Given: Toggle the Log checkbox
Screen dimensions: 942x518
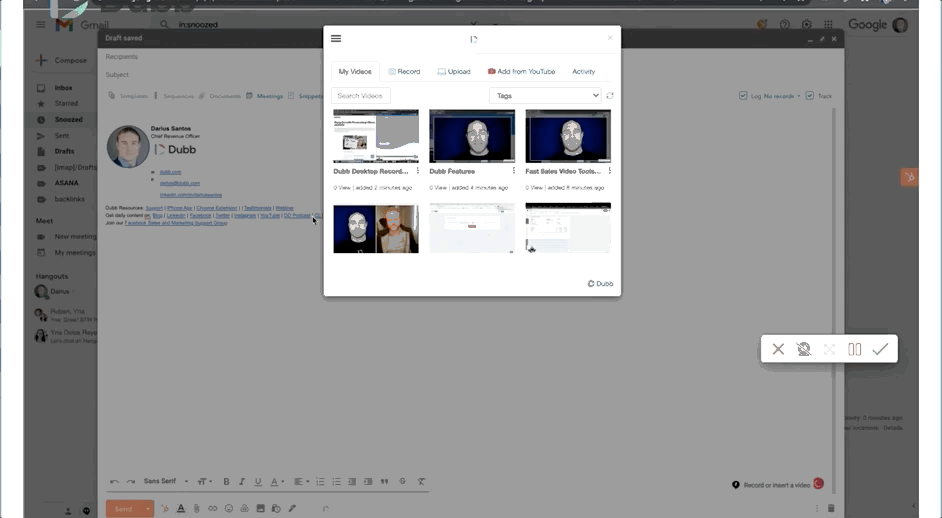Looking at the screenshot, I should [743, 96].
